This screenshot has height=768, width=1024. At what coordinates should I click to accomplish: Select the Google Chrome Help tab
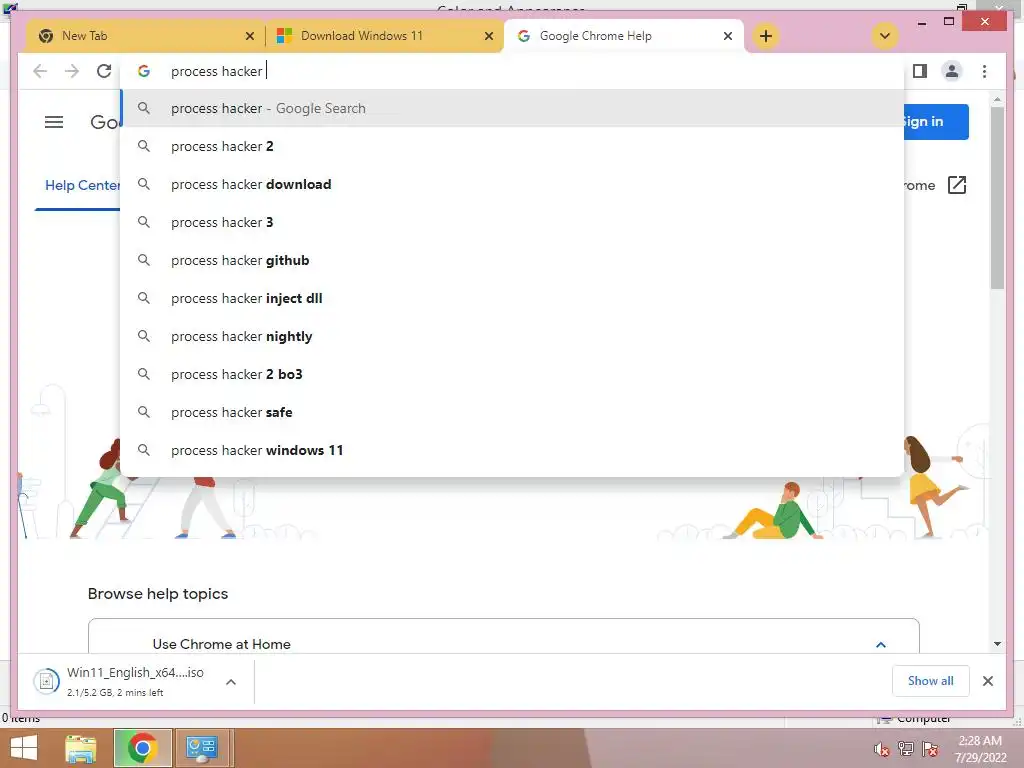click(624, 36)
